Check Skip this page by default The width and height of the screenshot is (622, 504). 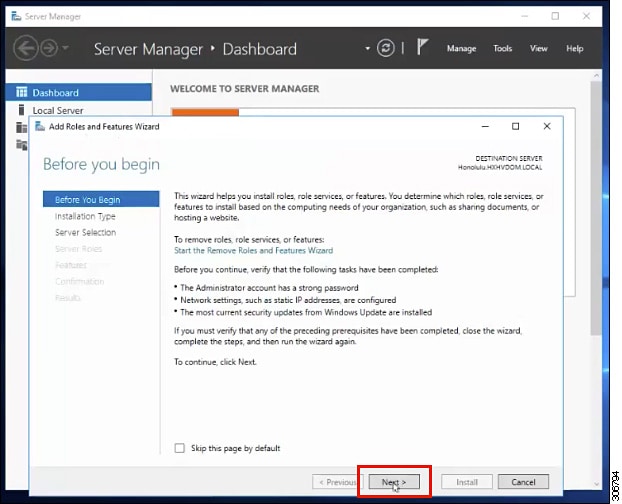tap(179, 448)
